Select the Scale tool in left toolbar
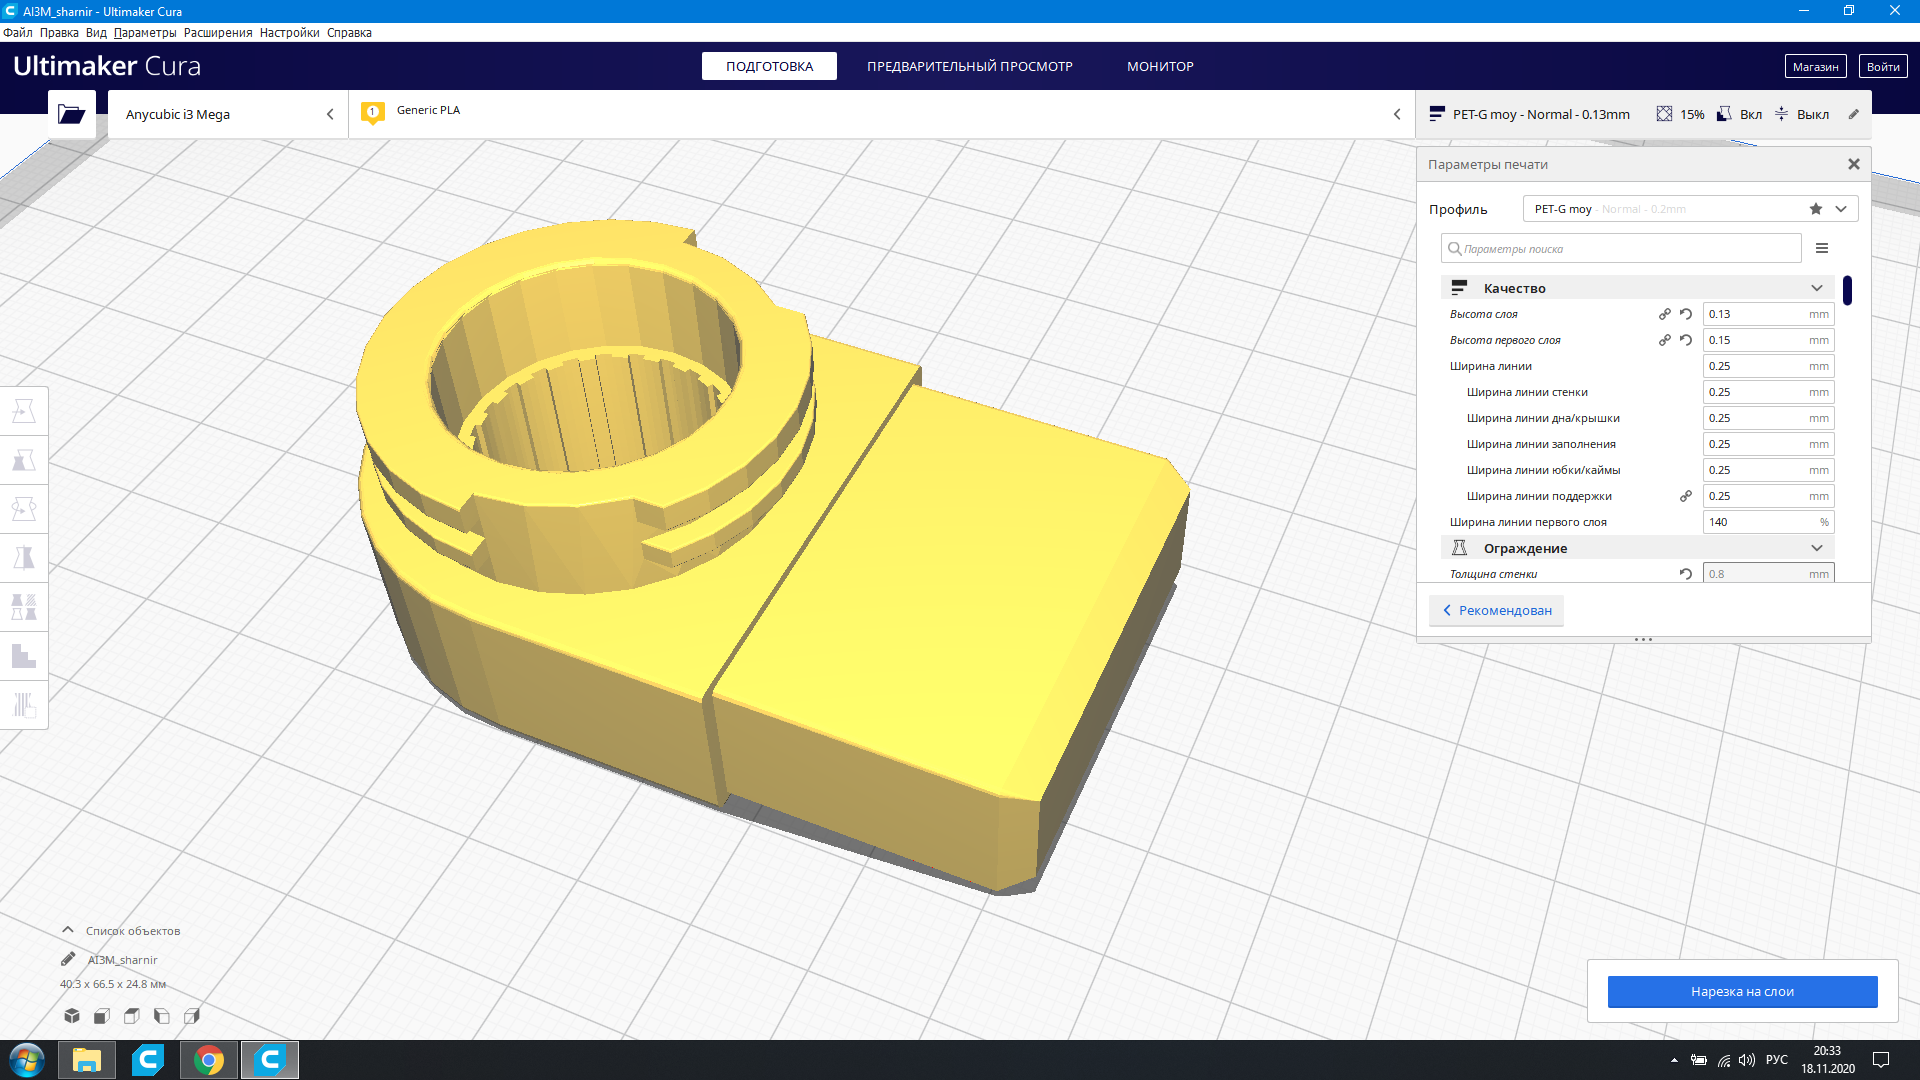Image resolution: width=1920 pixels, height=1080 pixels. pyautogui.click(x=24, y=460)
